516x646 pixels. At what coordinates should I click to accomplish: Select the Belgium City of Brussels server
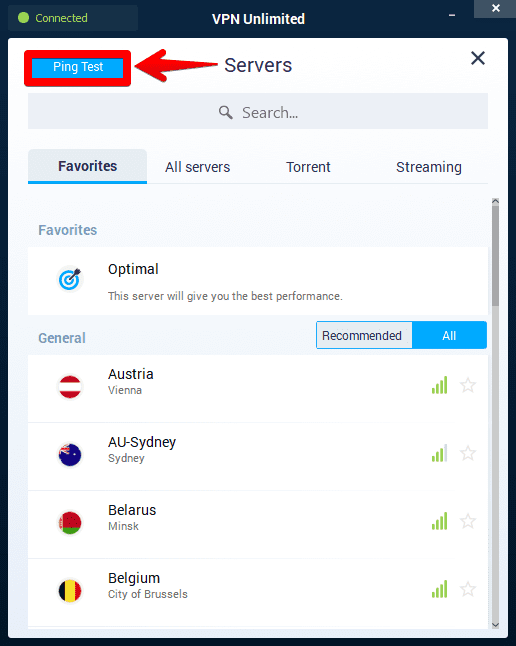click(x=258, y=593)
